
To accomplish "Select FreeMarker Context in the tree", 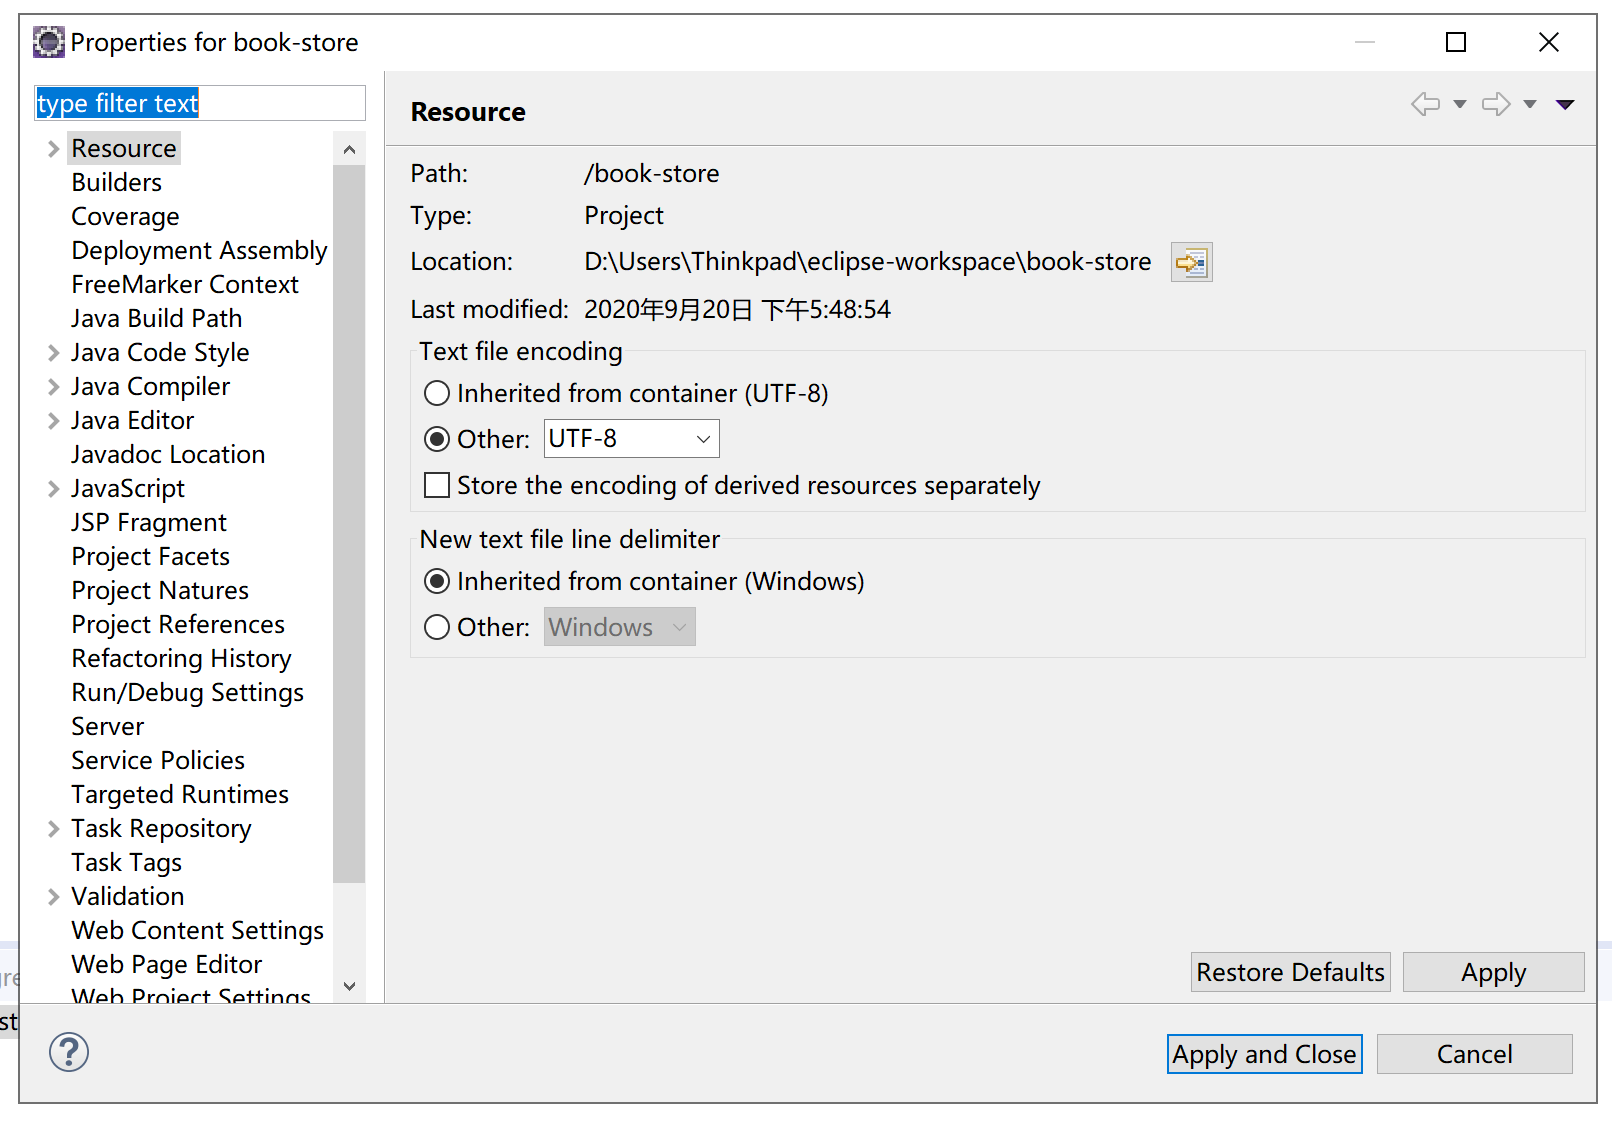I will point(185,284).
